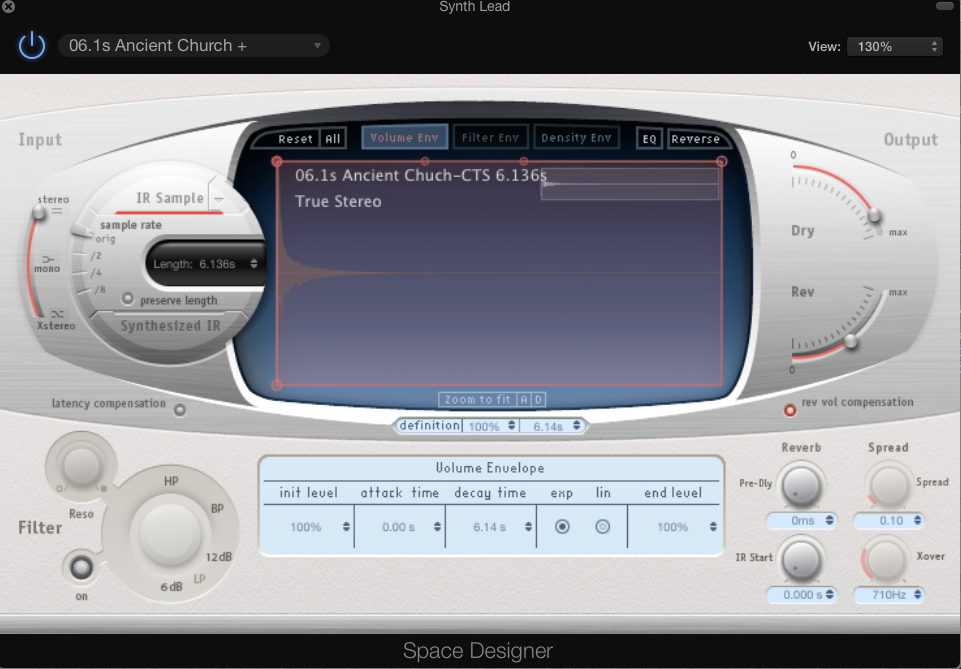Select the exp decay radio button
The width and height of the screenshot is (961, 669).
[562, 527]
